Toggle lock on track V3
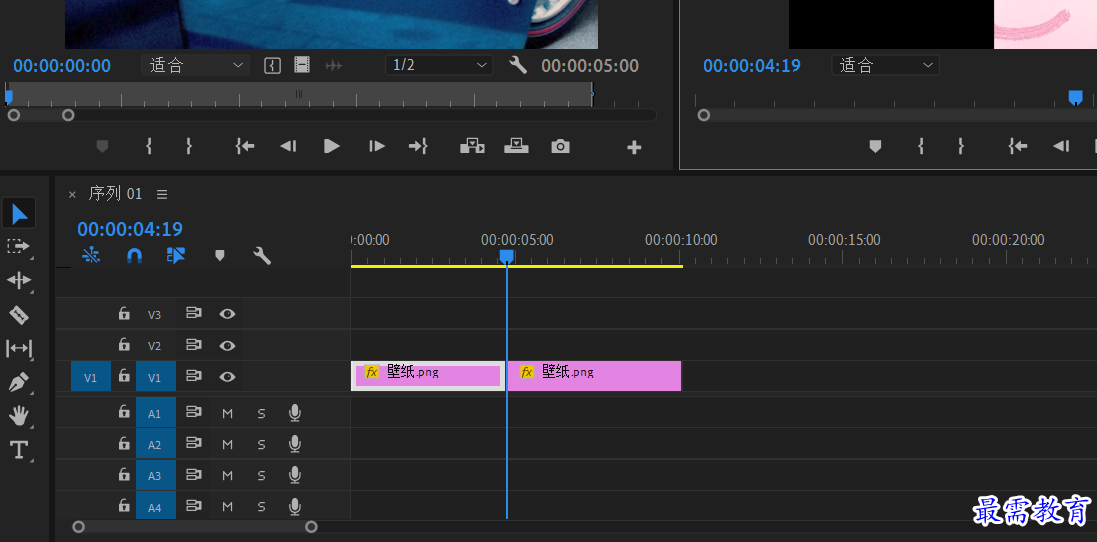The image size is (1097, 542). tap(124, 313)
